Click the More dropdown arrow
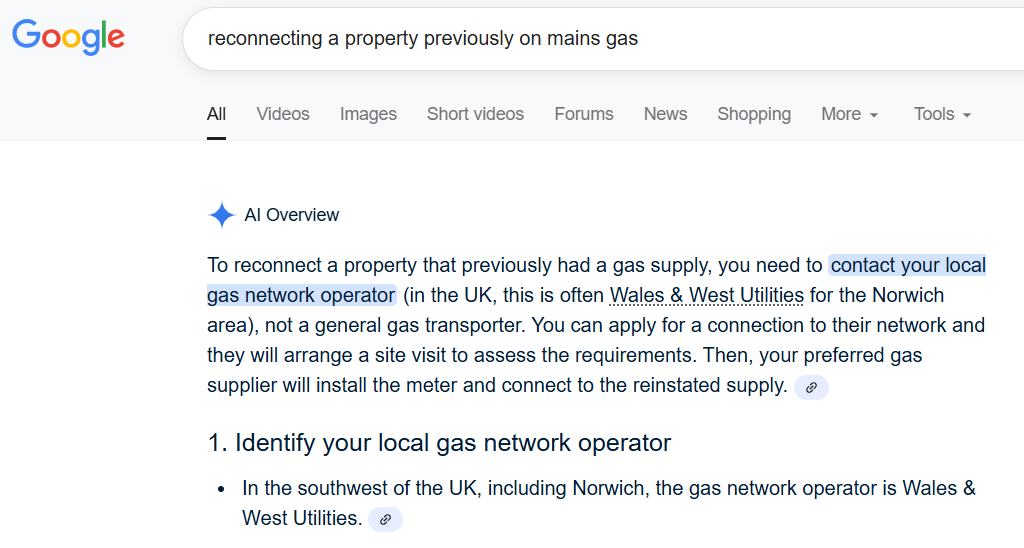 click(x=874, y=116)
